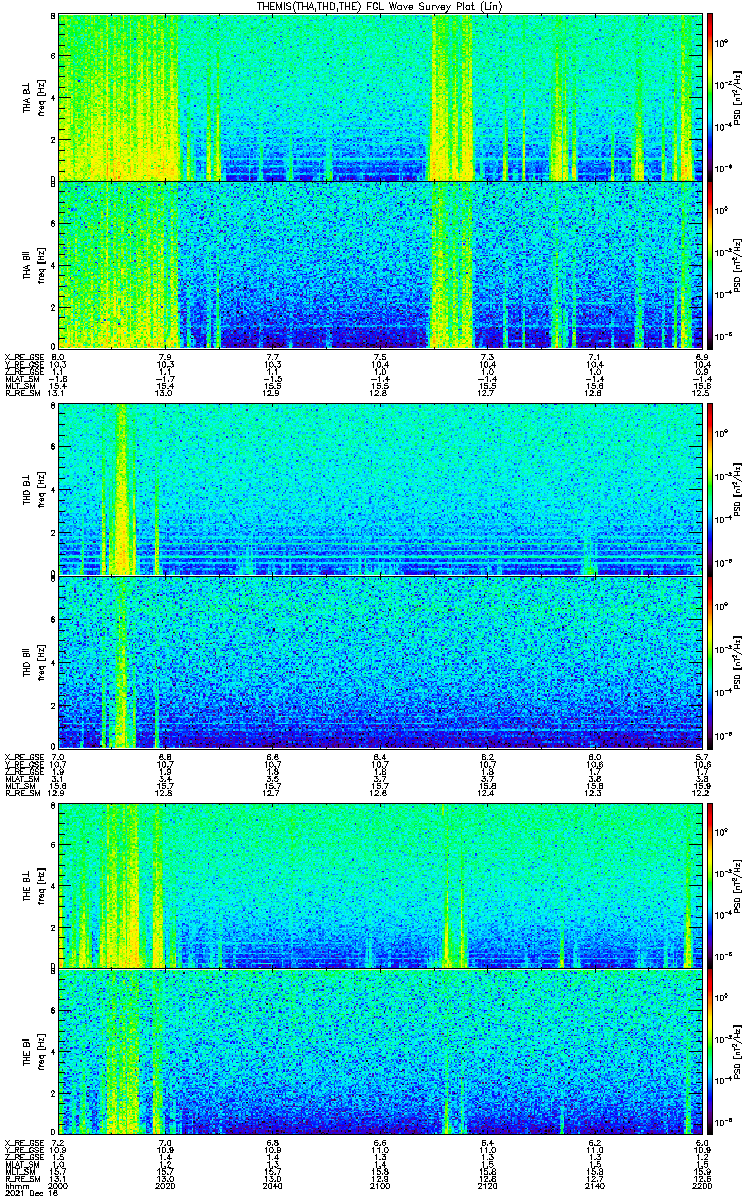Click the 'THA B⊥ freq [Hz]' axis label
750x1200 pixels.
32,97
